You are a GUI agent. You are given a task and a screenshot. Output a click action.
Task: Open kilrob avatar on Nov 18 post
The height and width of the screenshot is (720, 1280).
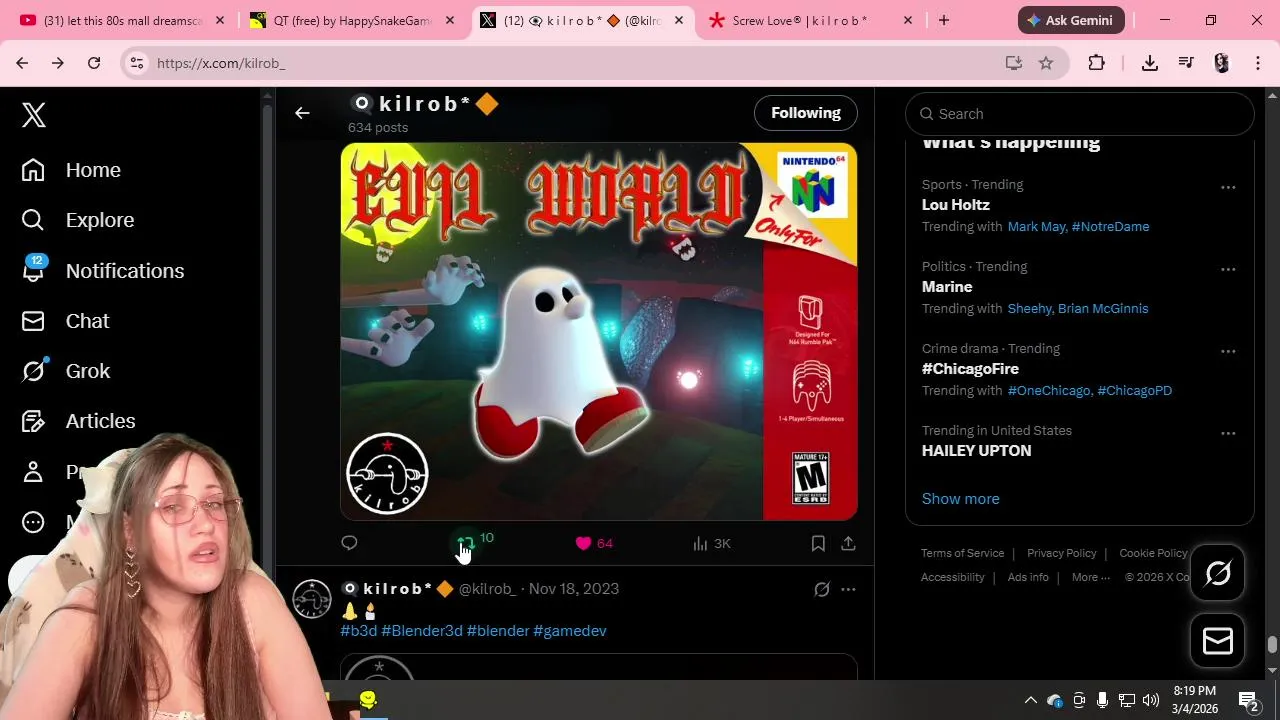coord(312,599)
